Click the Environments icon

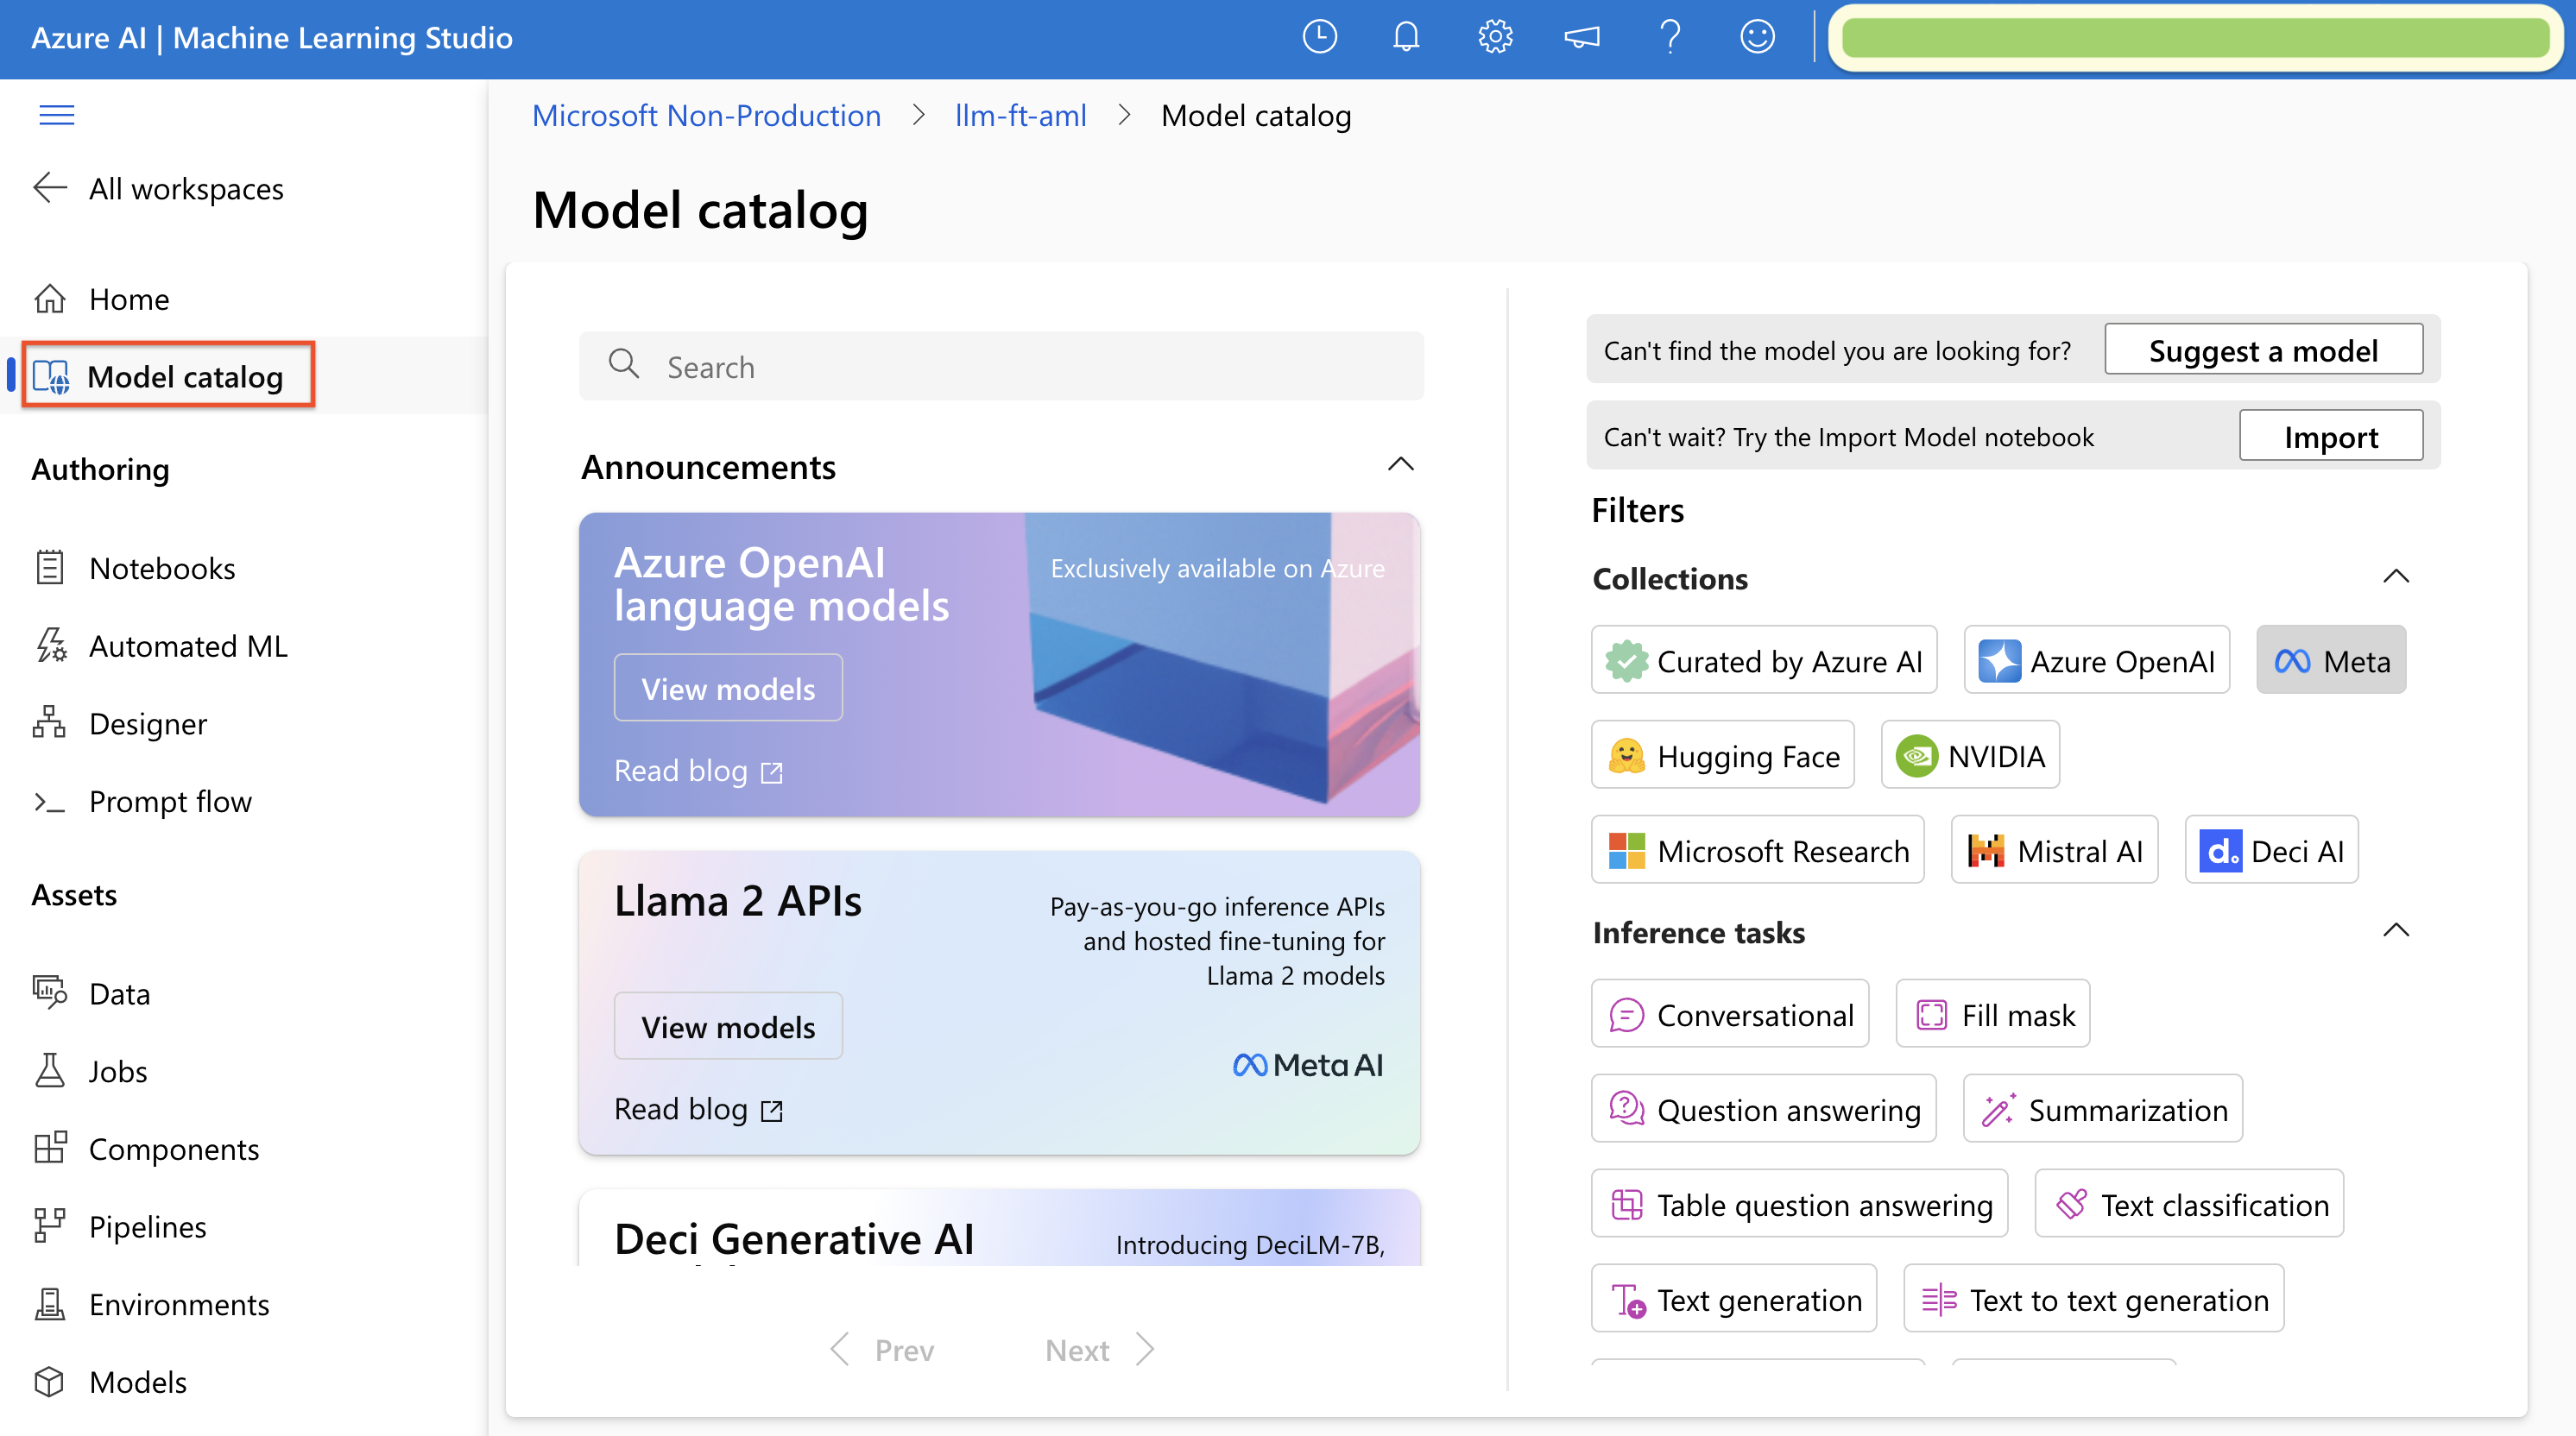[50, 1304]
